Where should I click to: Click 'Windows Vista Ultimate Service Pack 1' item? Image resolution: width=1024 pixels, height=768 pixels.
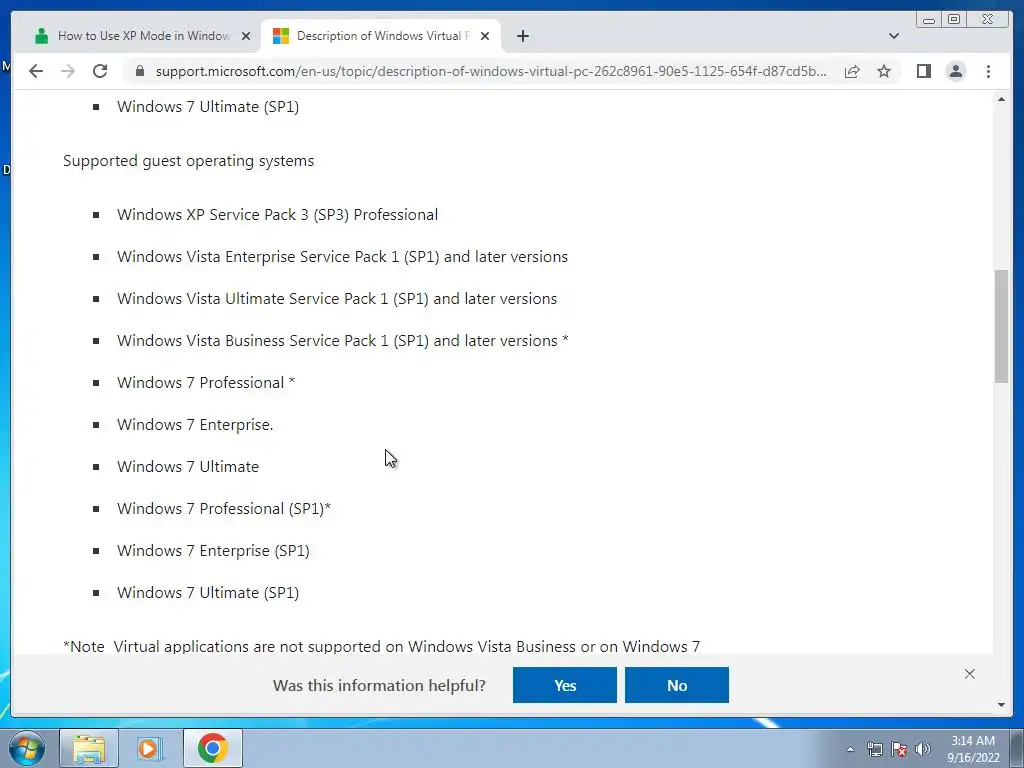pyautogui.click(x=337, y=298)
